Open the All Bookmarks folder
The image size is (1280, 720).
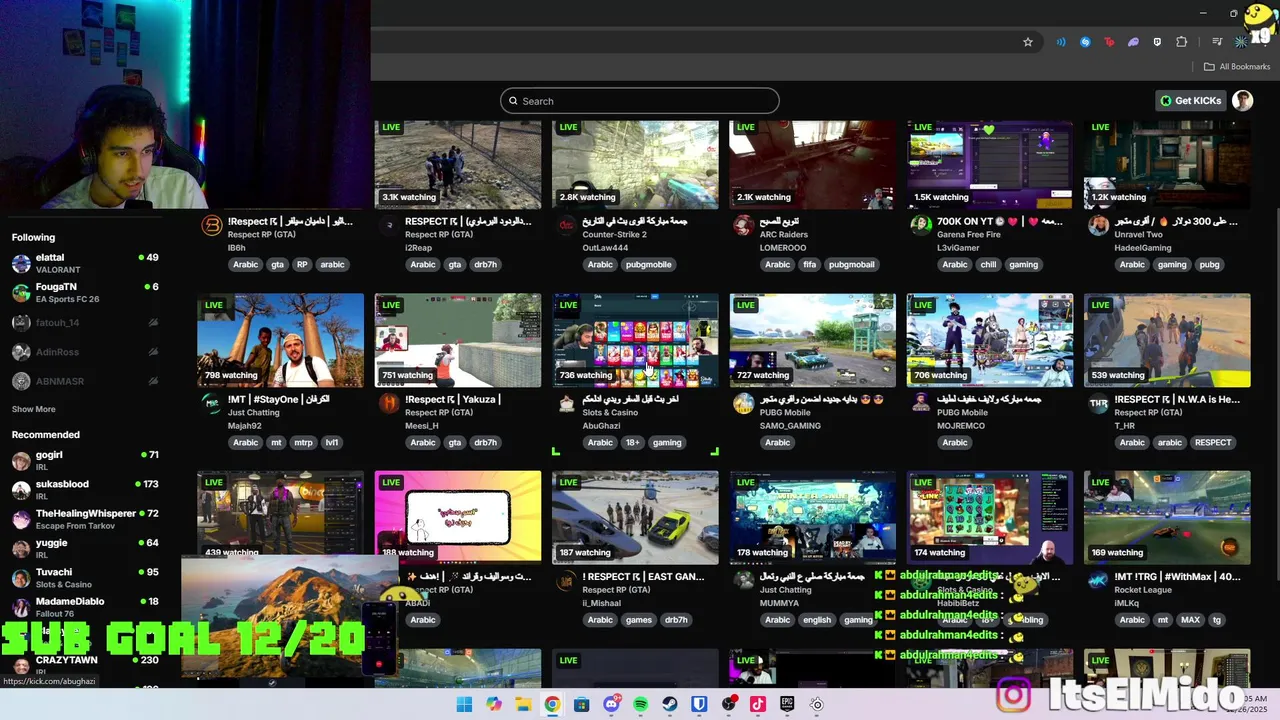[1237, 67]
